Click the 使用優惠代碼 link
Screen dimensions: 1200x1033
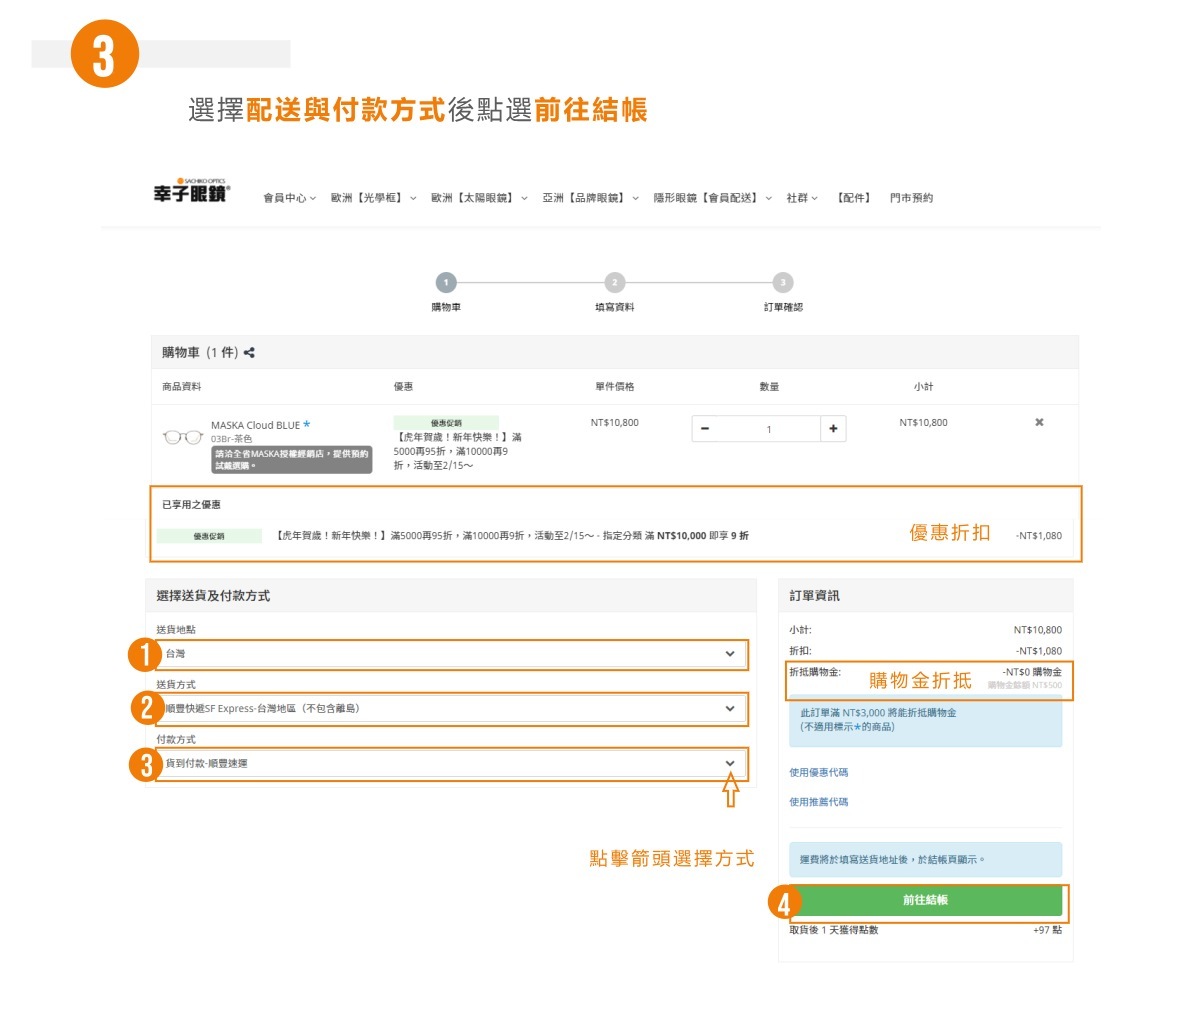819,774
